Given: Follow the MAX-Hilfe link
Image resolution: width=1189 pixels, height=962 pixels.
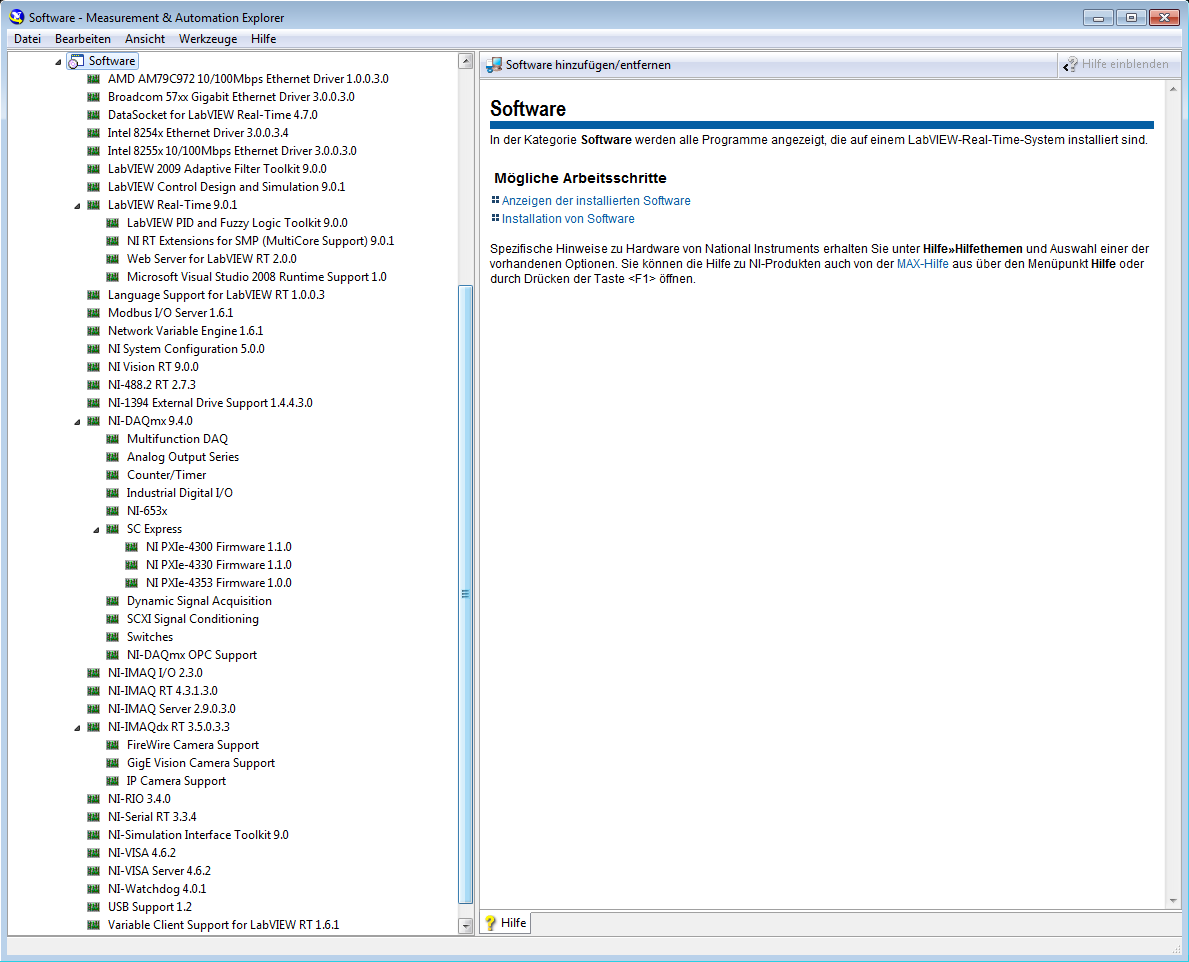Looking at the screenshot, I should coord(922,264).
